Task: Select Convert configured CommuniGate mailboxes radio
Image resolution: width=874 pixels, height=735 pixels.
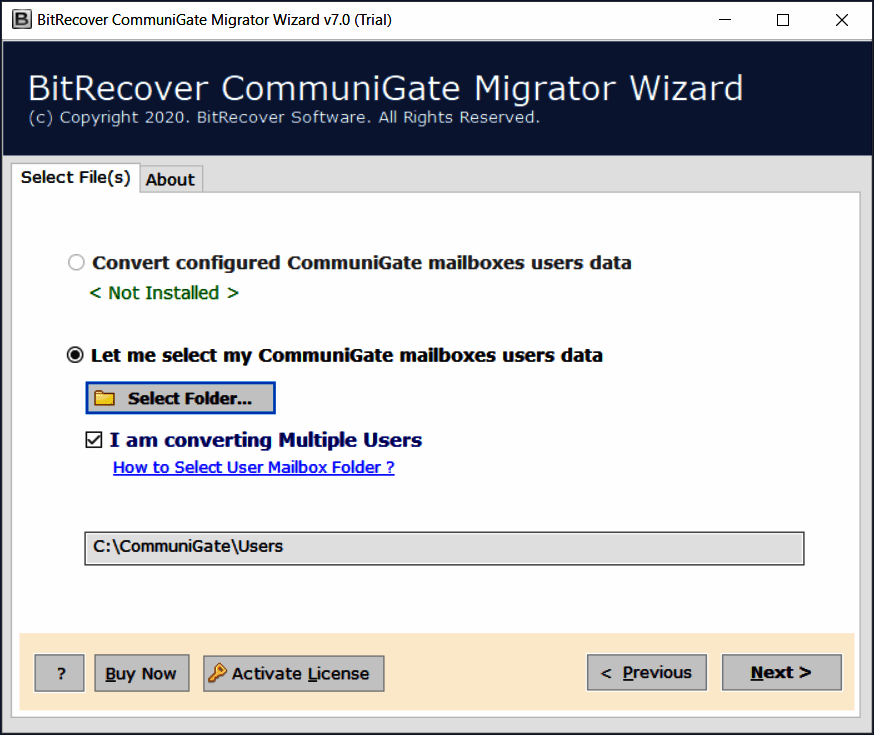Action: click(x=76, y=263)
